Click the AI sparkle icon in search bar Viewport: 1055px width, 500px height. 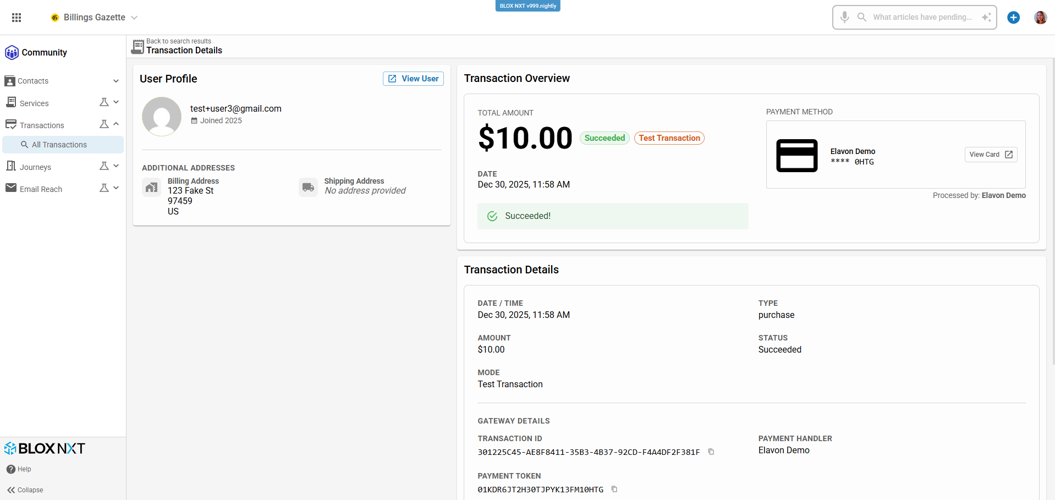pos(986,17)
